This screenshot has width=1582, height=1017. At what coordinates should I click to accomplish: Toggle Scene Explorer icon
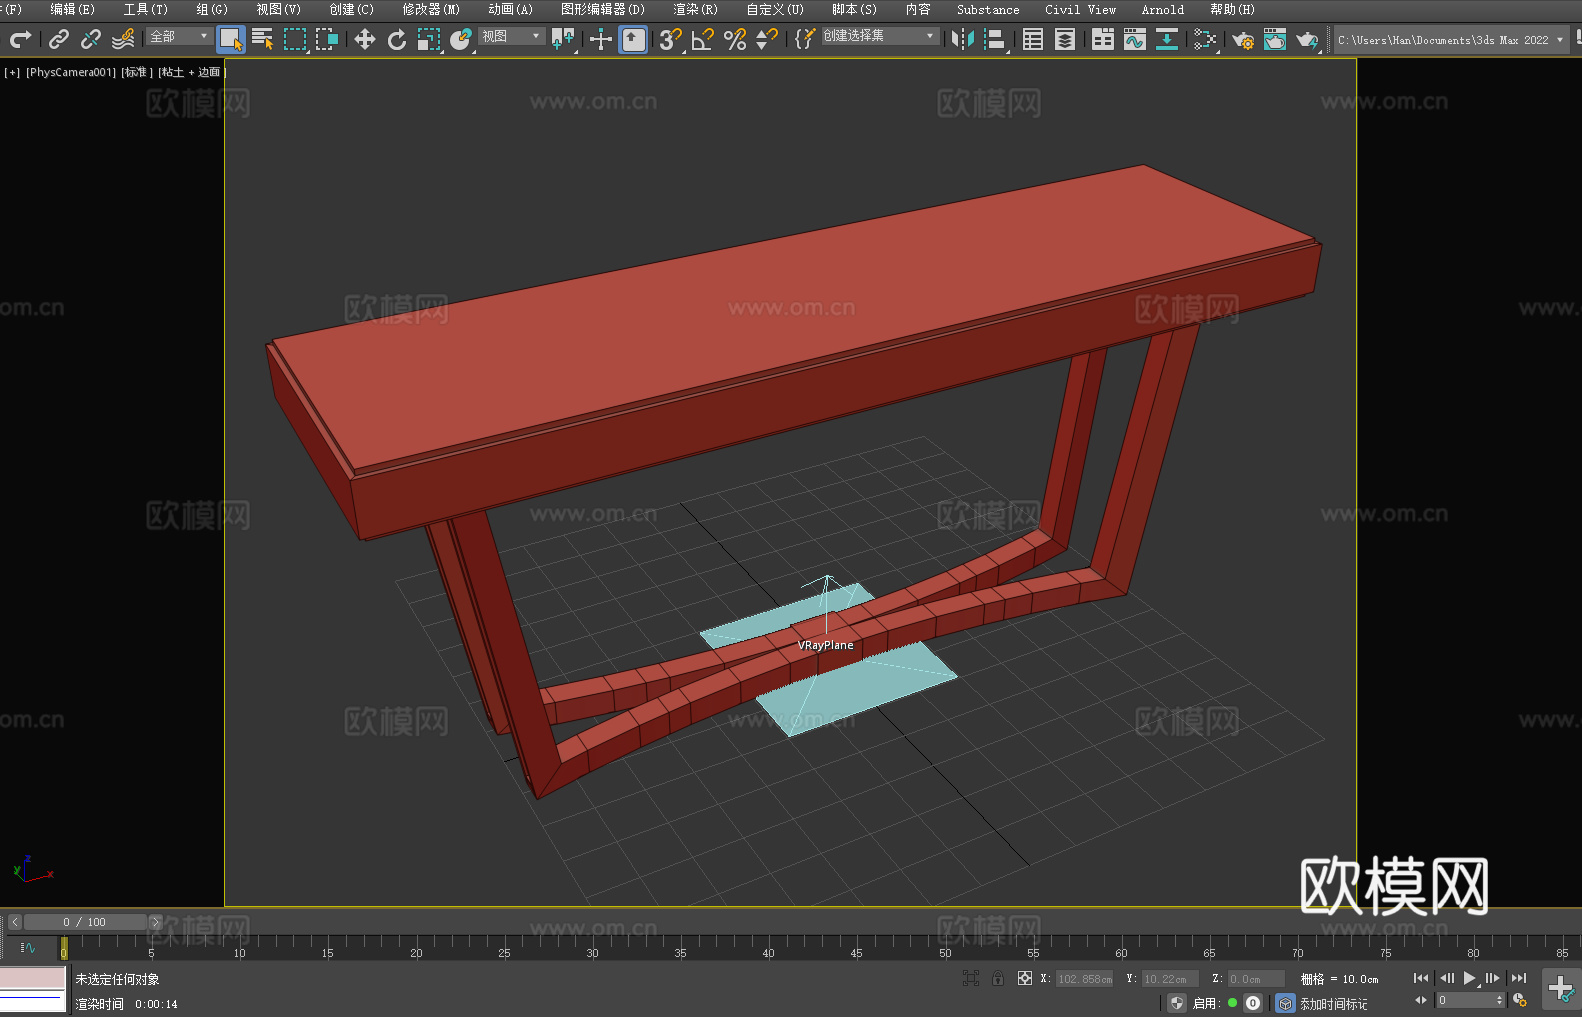tap(1033, 39)
